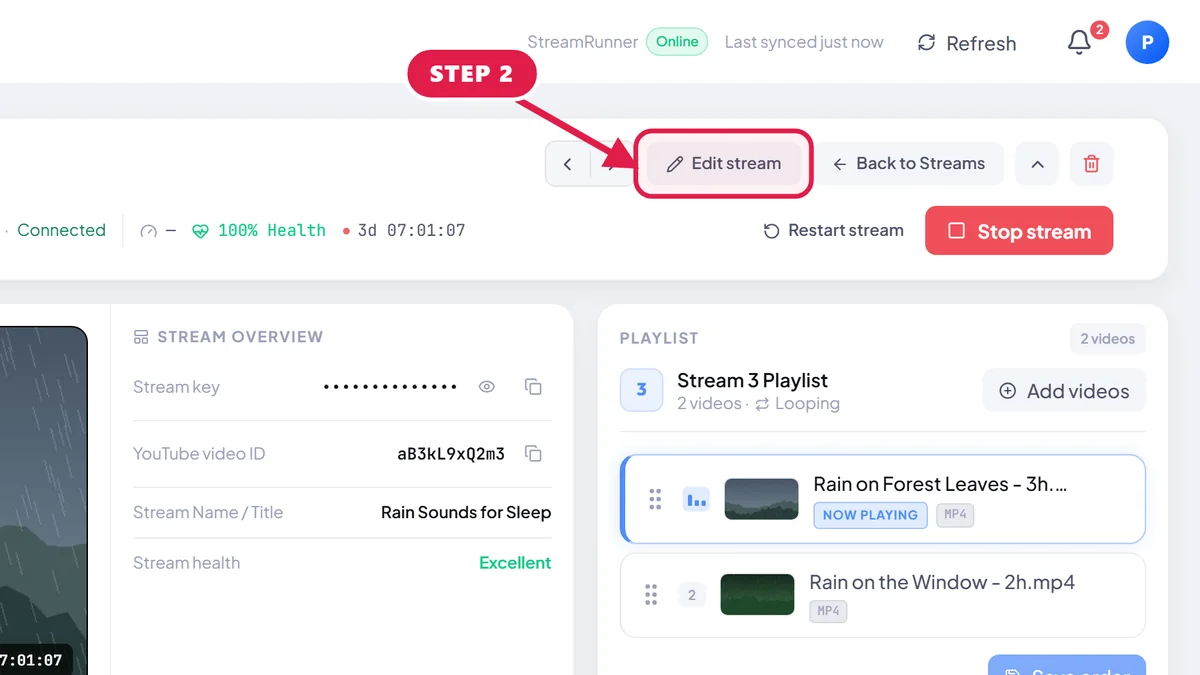Grab drag handle of Rain on Forest Leaves
The height and width of the screenshot is (675, 1200).
click(655, 499)
